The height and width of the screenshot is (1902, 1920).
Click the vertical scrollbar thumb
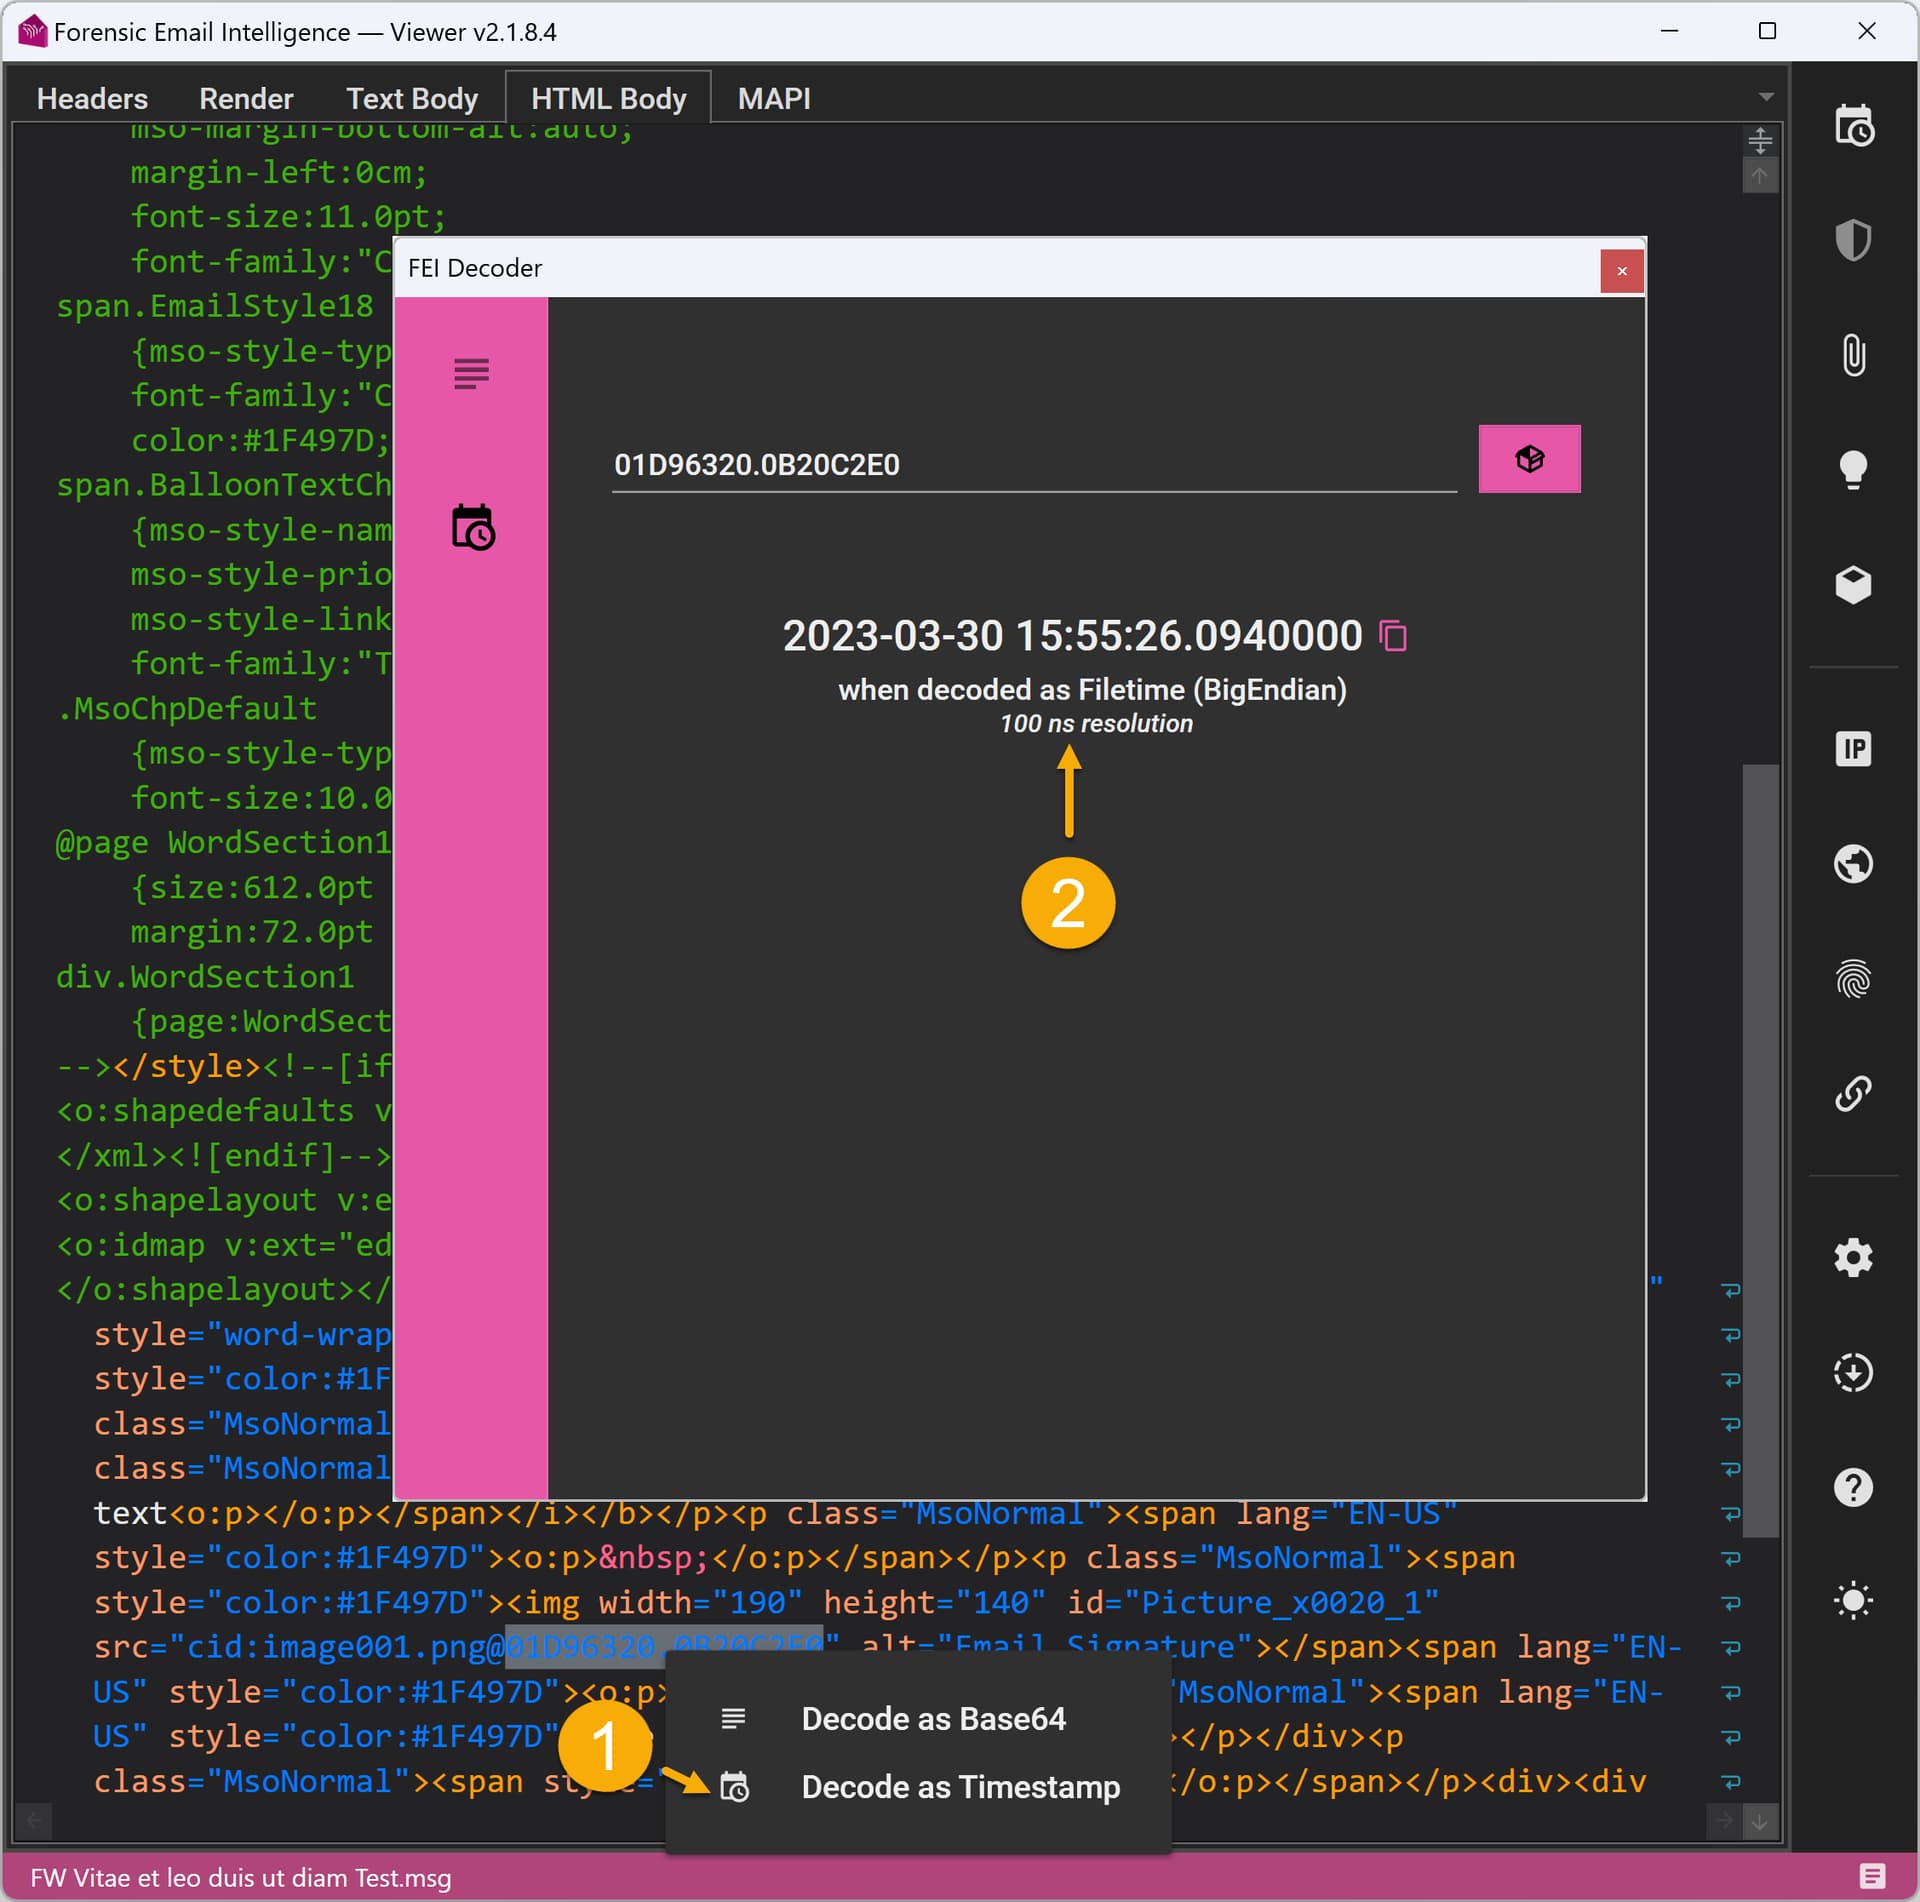click(x=1760, y=1150)
